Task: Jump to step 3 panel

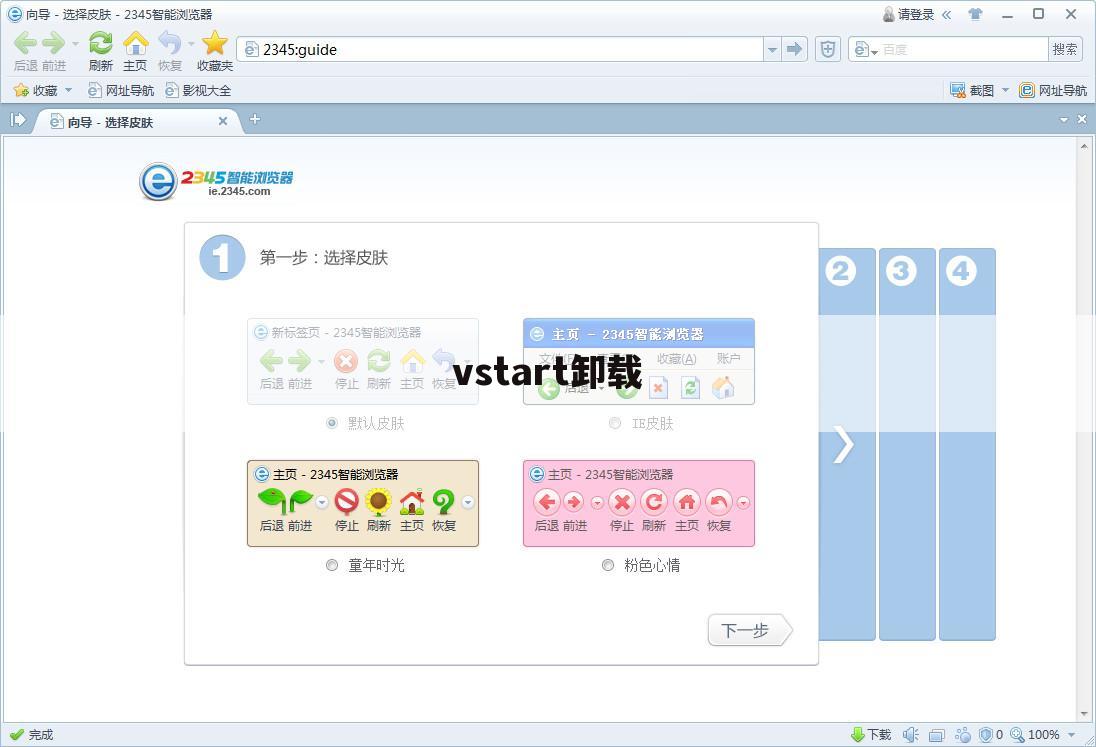Action: coord(907,444)
